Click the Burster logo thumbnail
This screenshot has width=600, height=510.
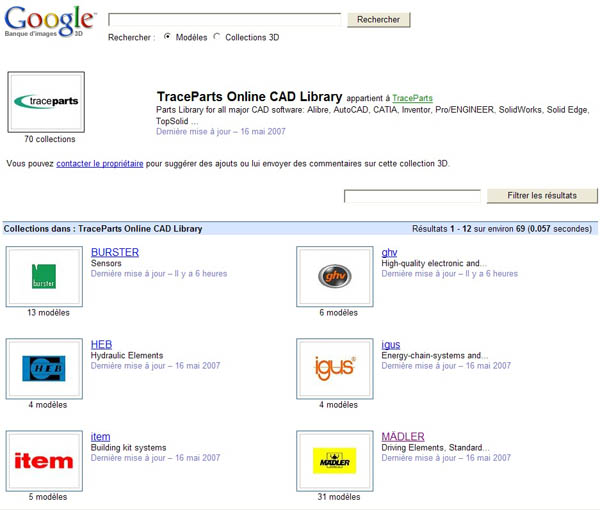pyautogui.click(x=44, y=276)
